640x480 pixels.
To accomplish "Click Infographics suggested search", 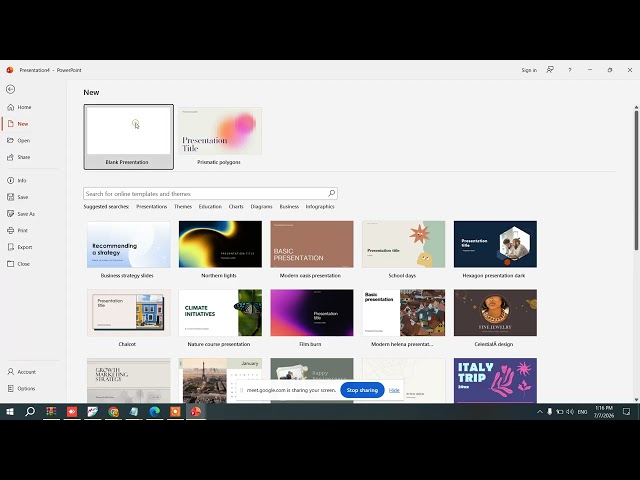I will coord(320,207).
